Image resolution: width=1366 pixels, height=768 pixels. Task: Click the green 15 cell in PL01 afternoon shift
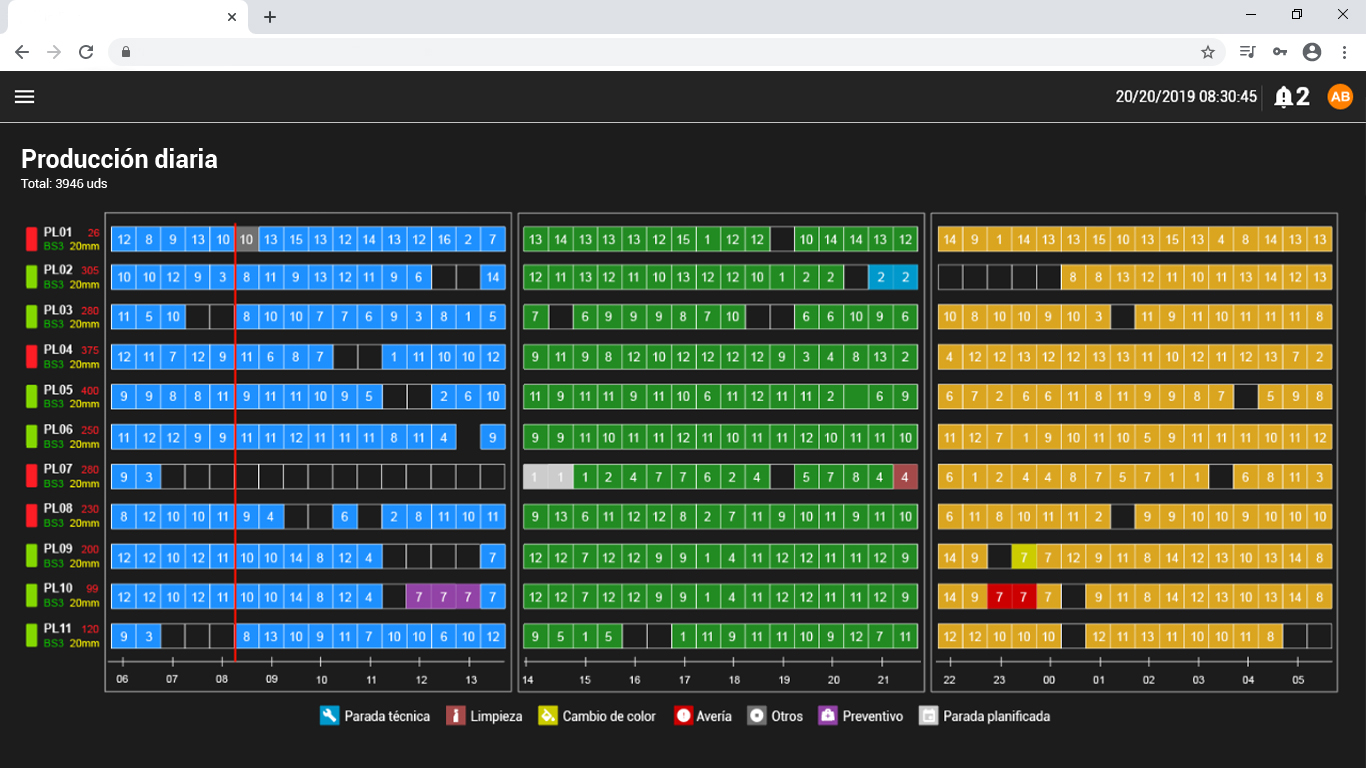(x=683, y=239)
